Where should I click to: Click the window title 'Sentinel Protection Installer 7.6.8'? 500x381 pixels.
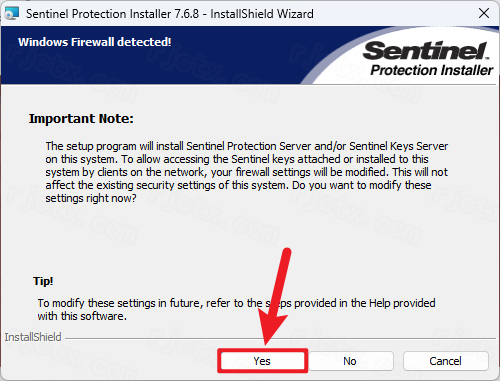pyautogui.click(x=112, y=14)
